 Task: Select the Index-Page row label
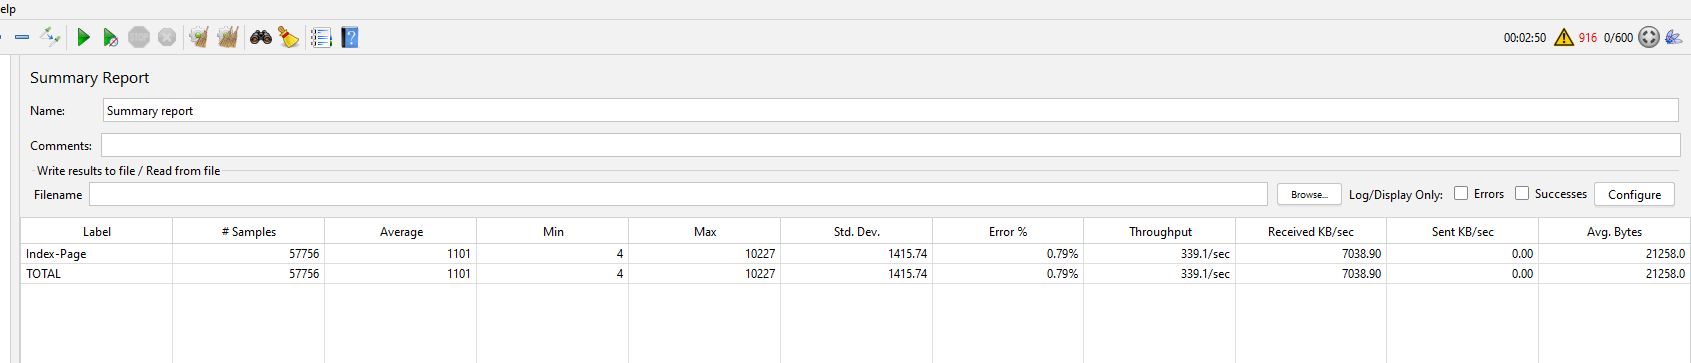click(x=56, y=254)
